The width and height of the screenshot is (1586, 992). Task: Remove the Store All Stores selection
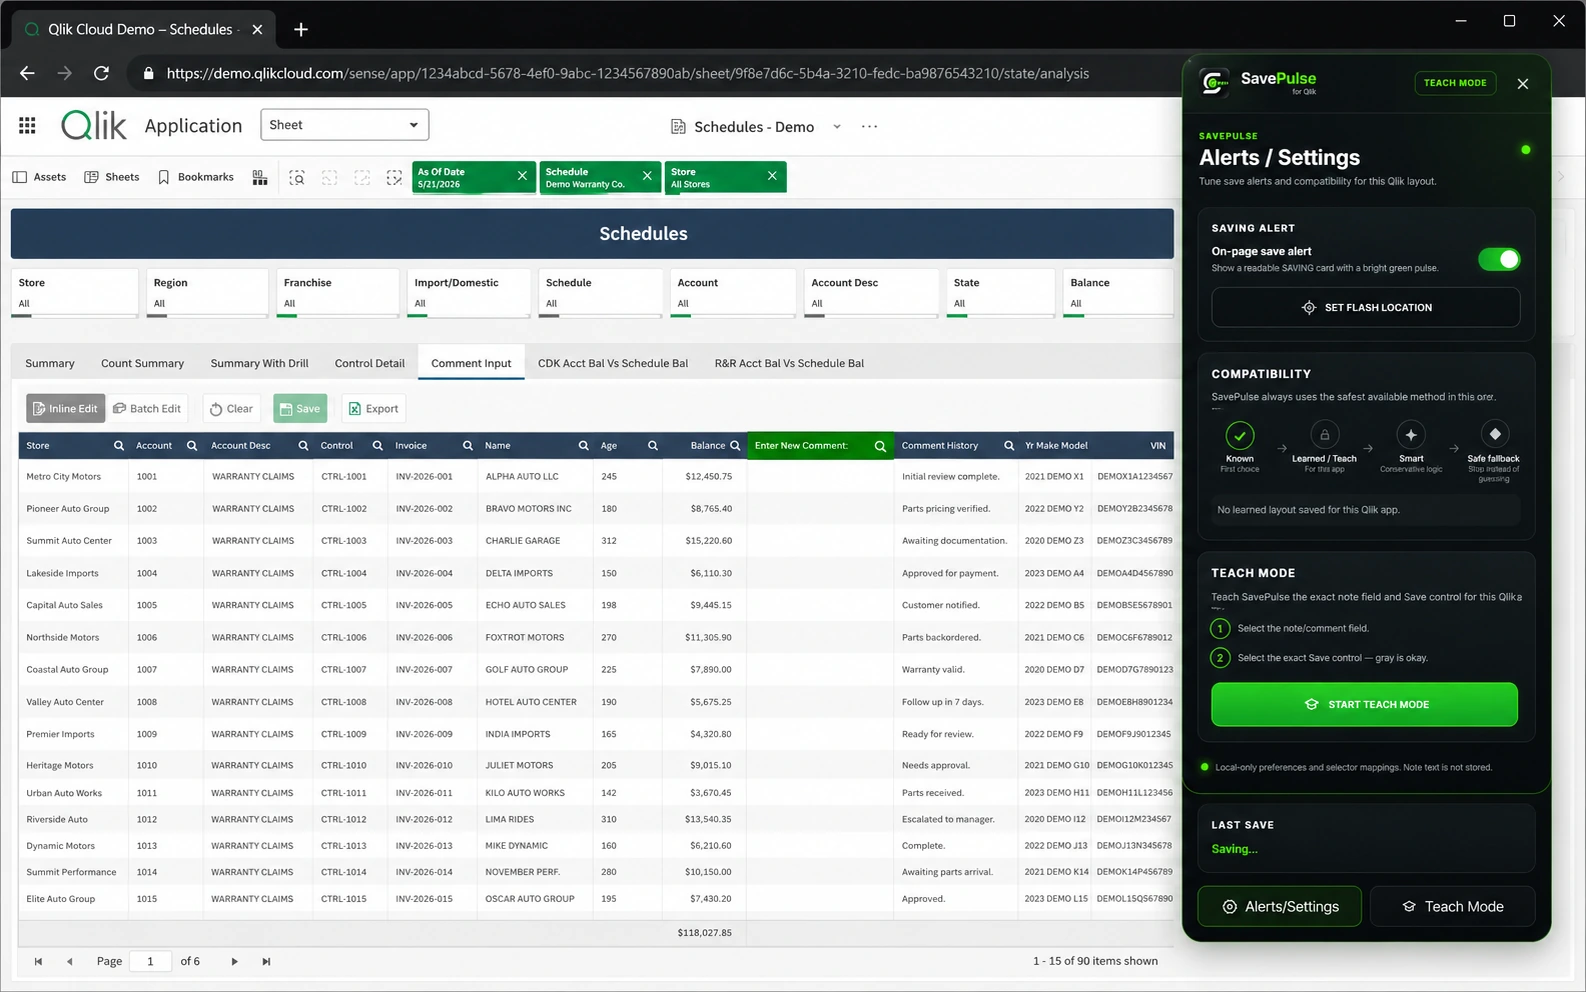click(x=772, y=176)
